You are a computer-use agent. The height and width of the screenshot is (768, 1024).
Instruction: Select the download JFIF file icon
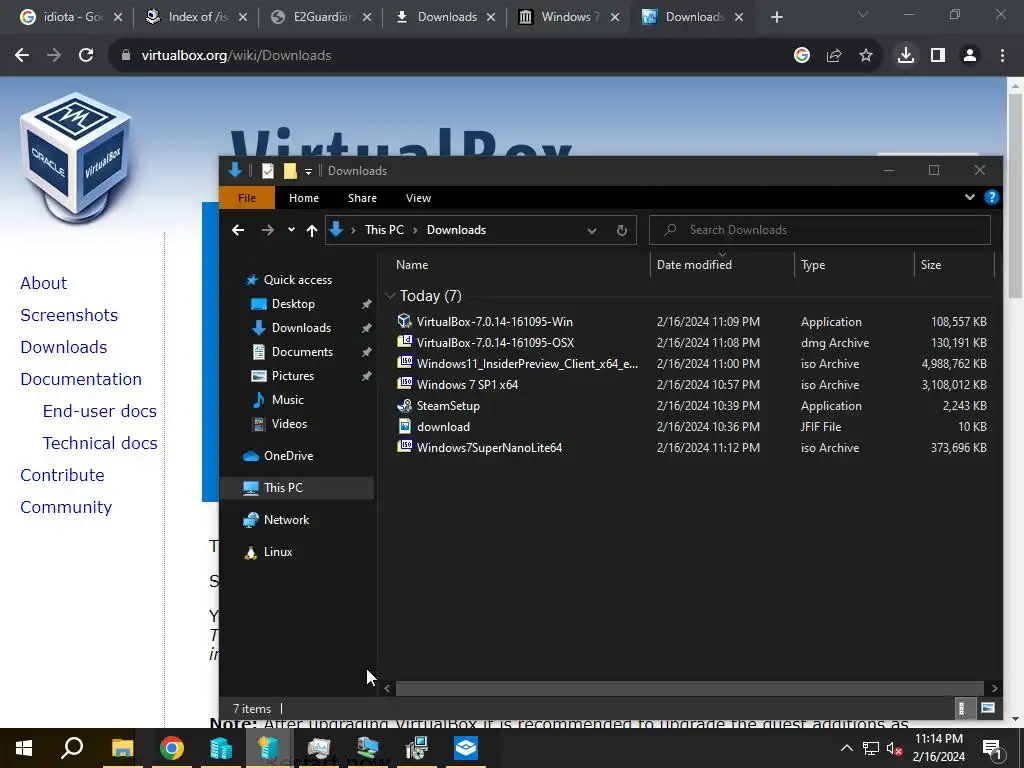(405, 426)
